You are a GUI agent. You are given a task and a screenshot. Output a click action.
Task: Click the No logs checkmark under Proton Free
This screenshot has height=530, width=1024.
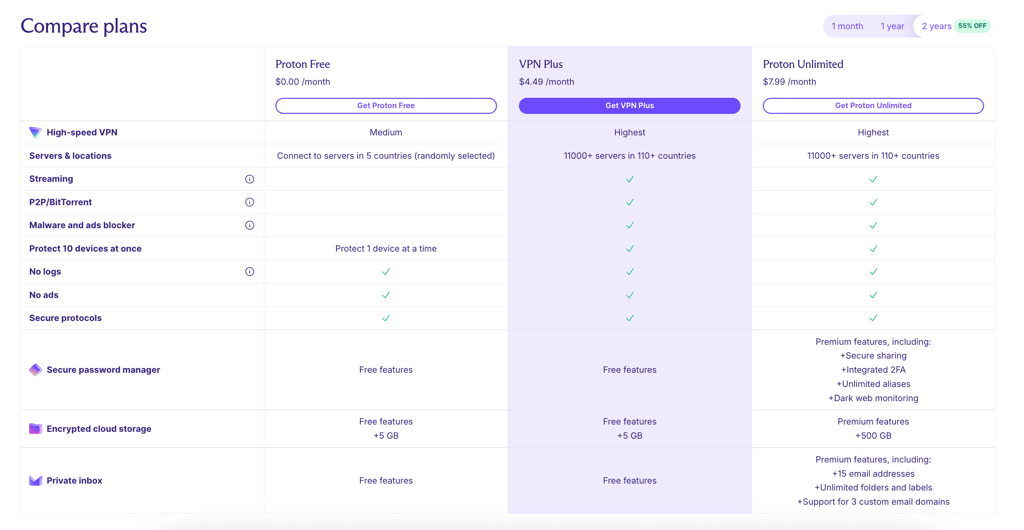(386, 272)
